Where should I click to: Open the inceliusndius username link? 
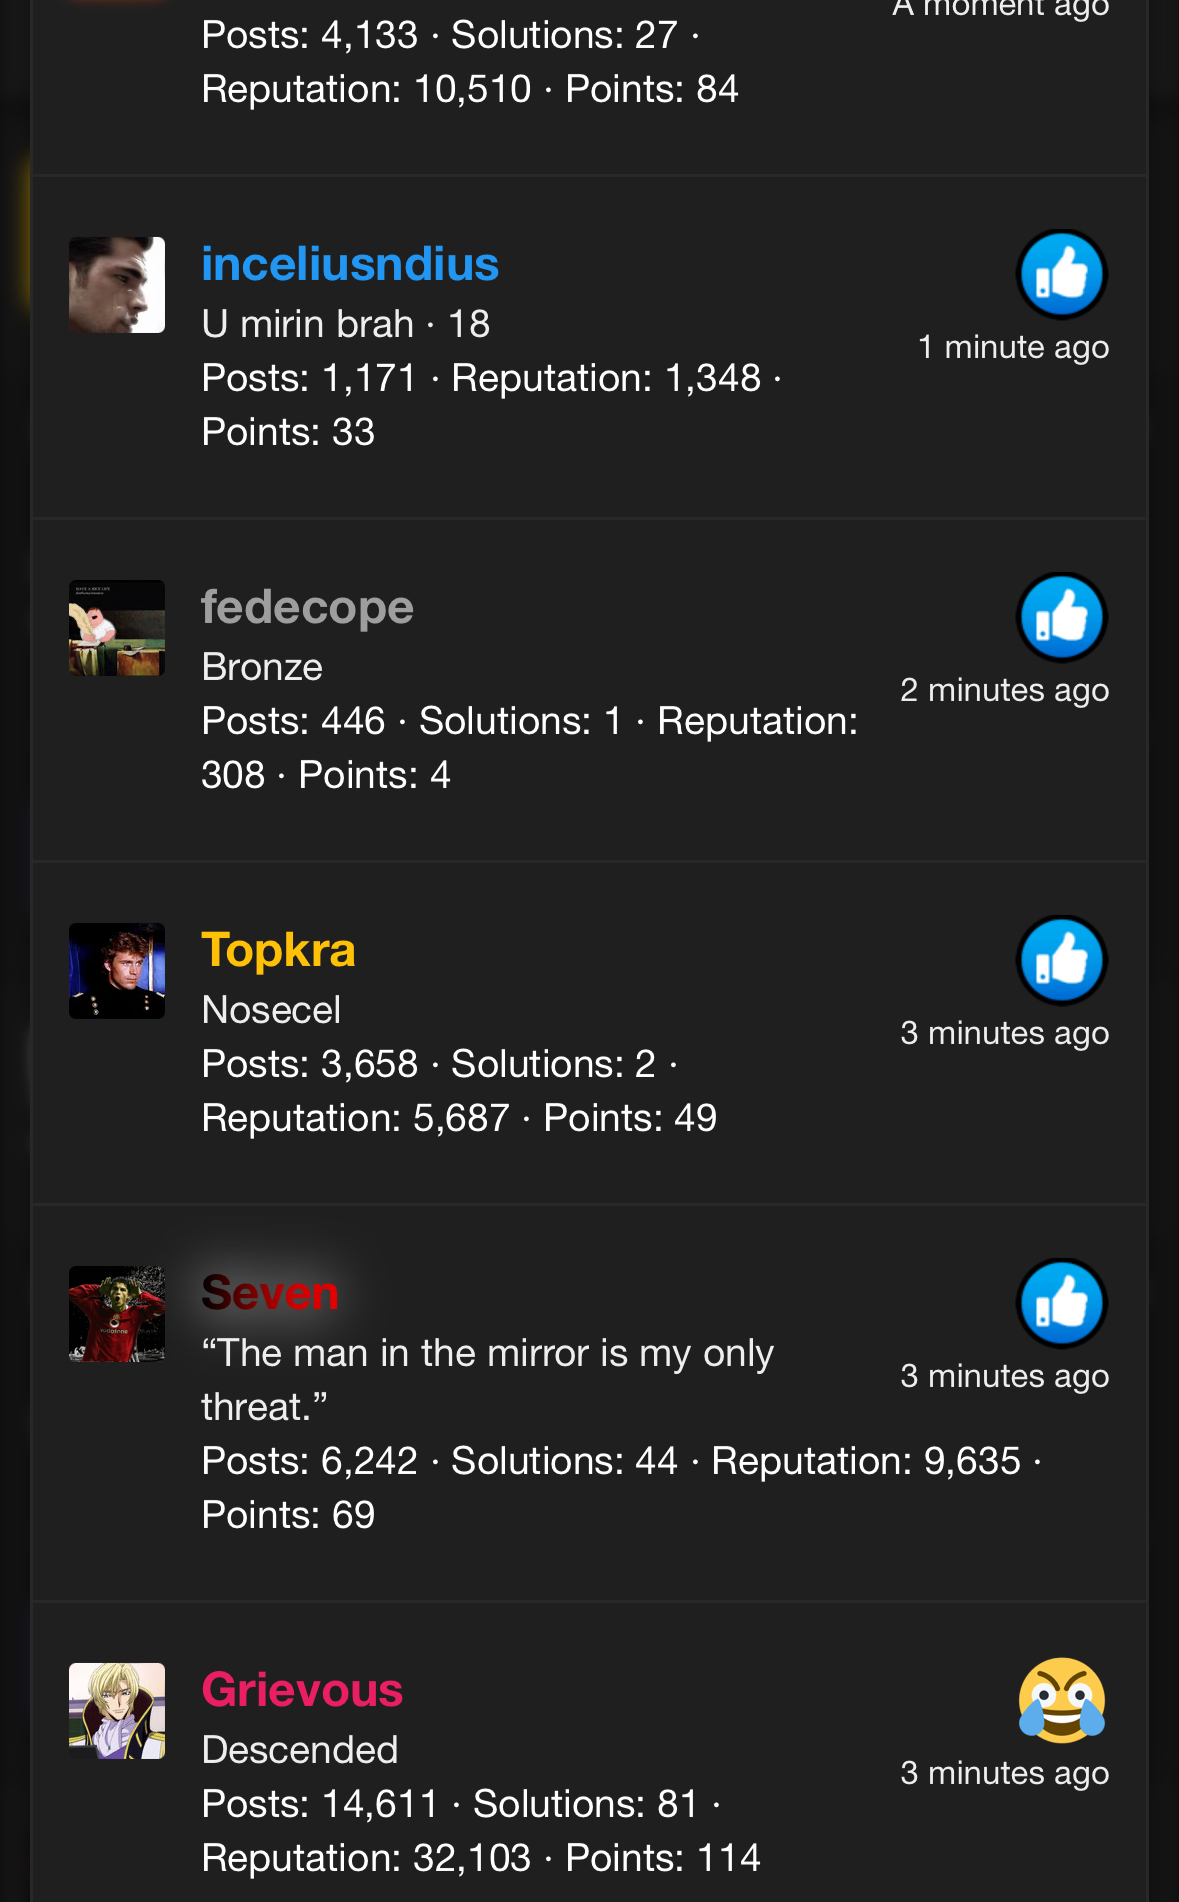click(350, 264)
